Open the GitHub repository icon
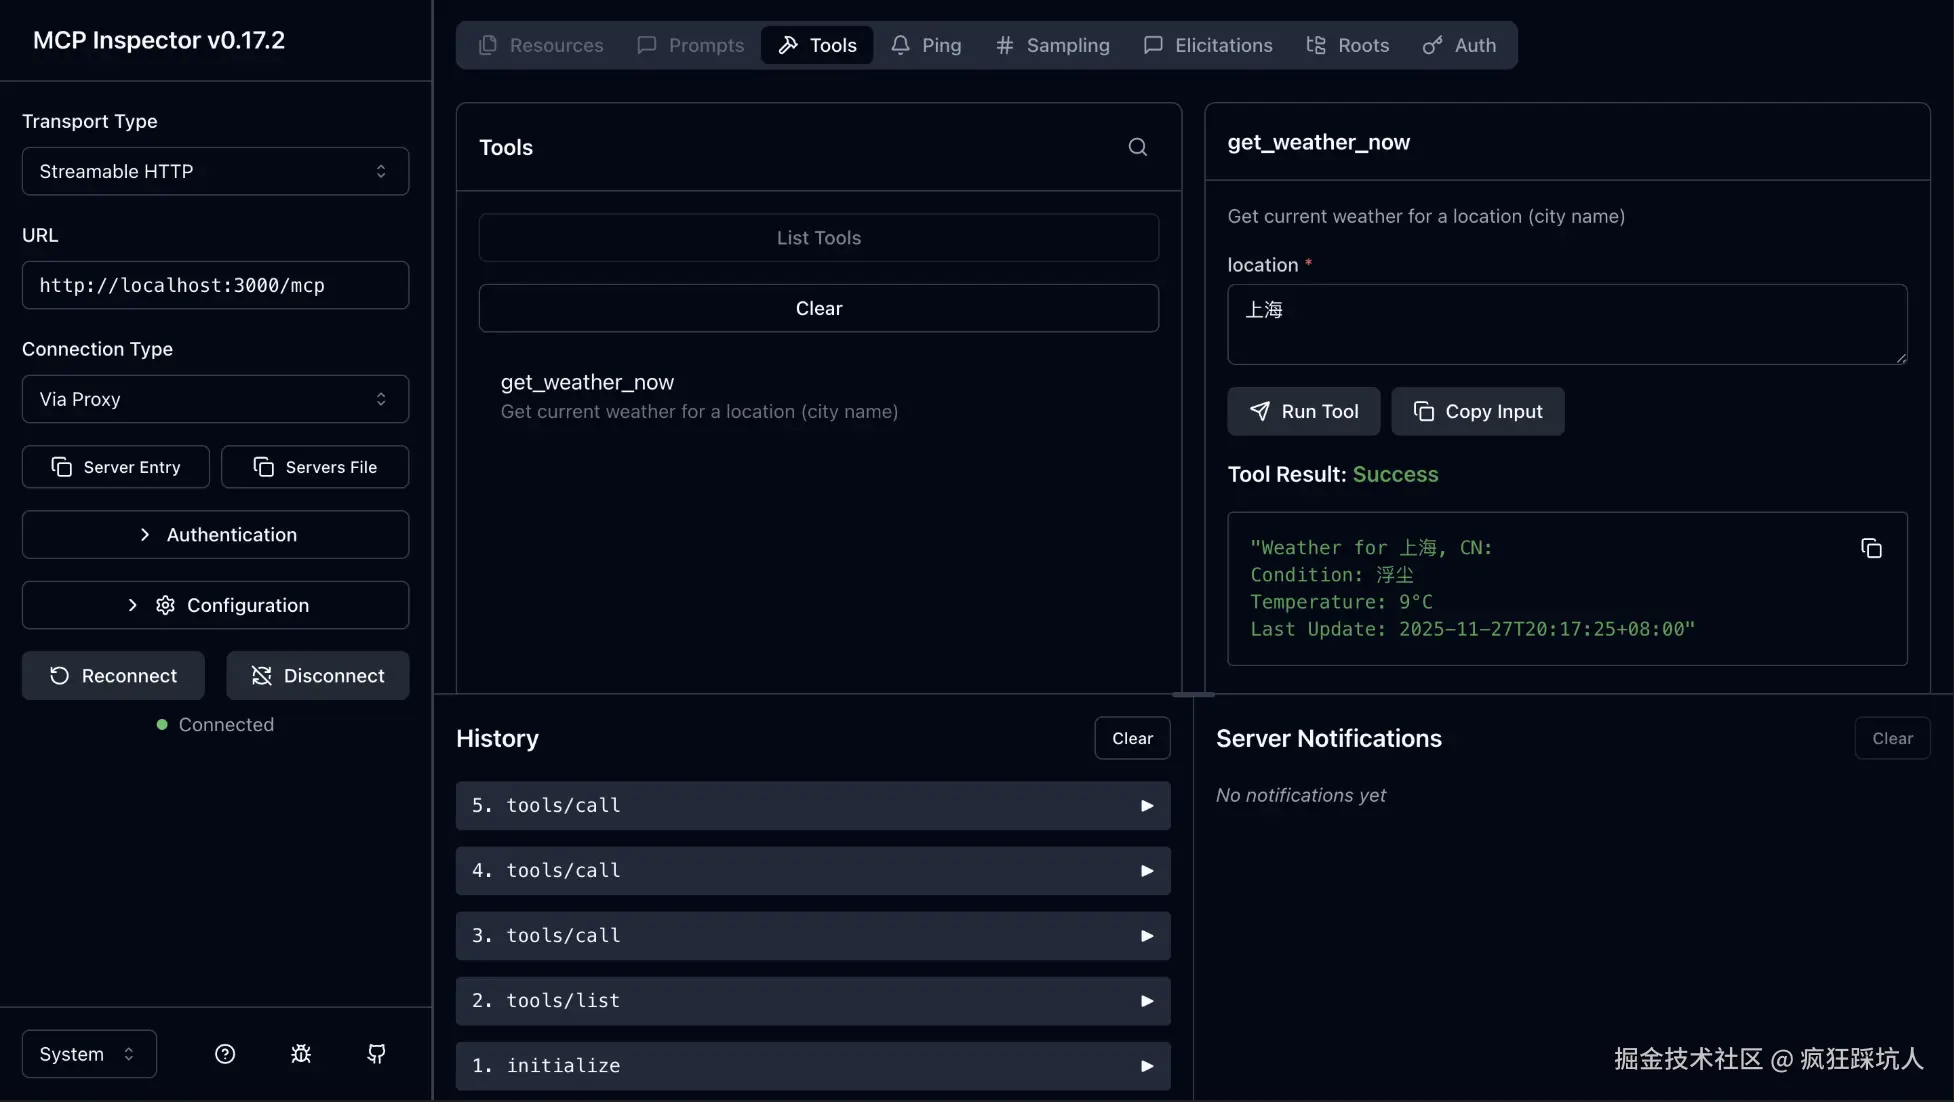This screenshot has height=1102, width=1954. (376, 1054)
